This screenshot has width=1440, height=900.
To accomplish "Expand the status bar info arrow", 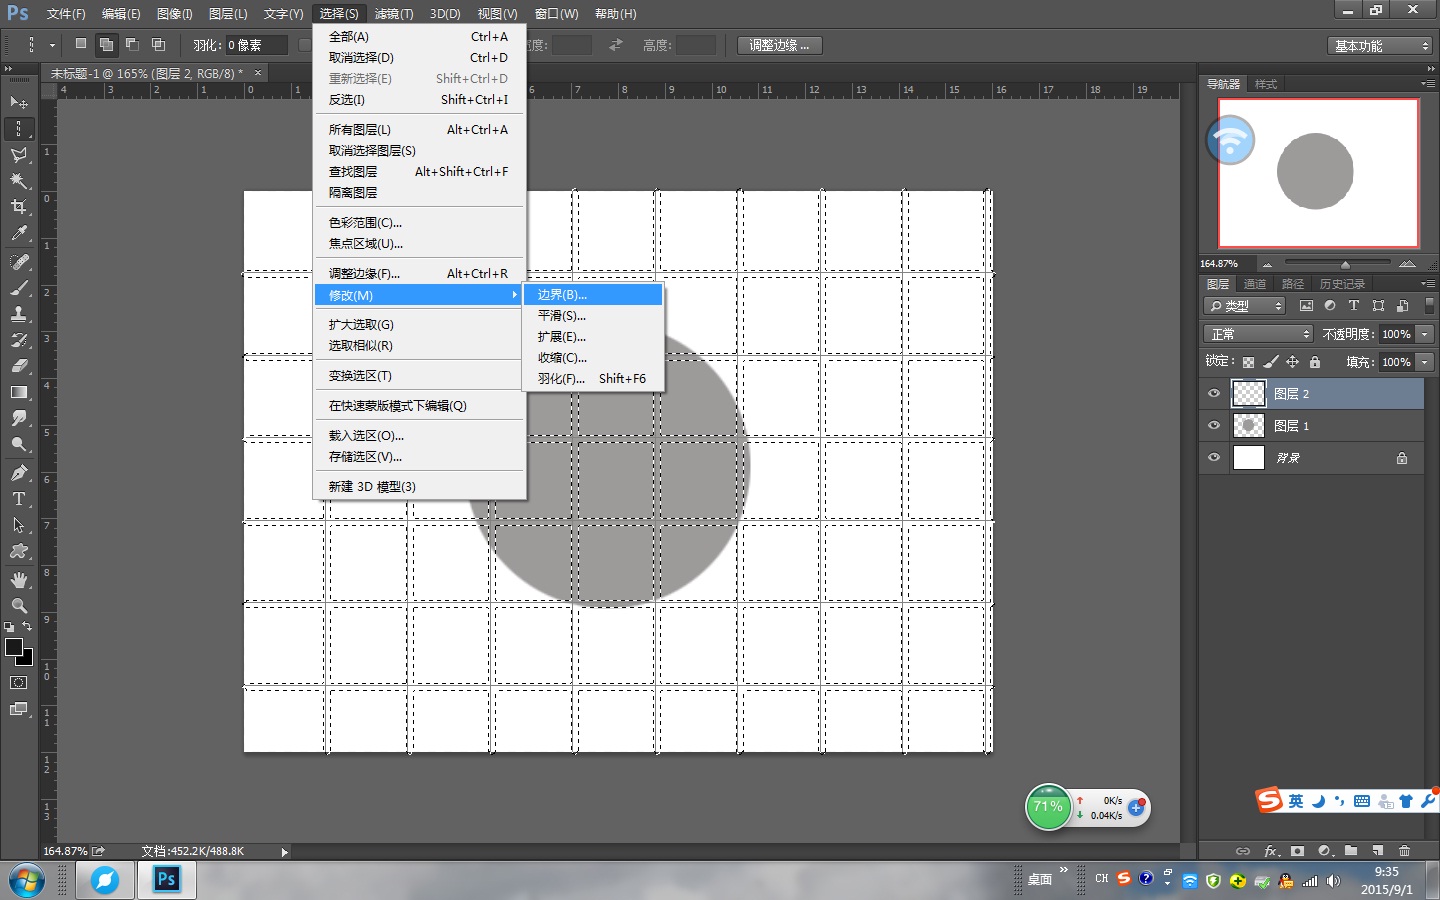I will 285,852.
